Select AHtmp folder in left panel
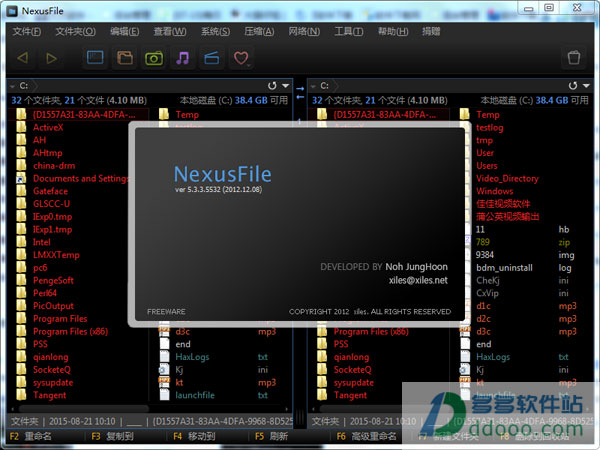This screenshot has height=450, width=600. tap(47, 153)
